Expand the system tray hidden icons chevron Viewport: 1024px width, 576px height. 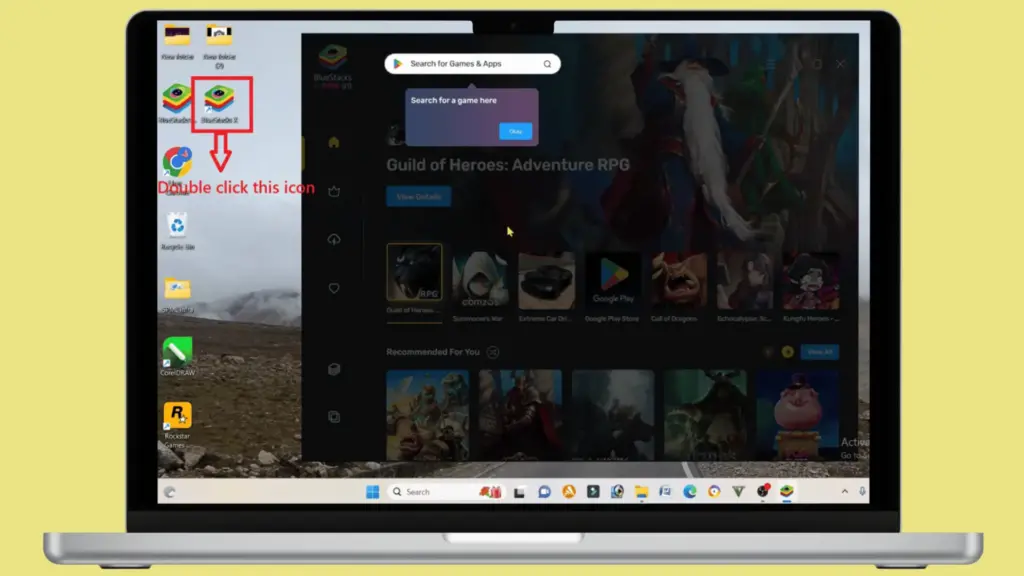tap(844, 492)
